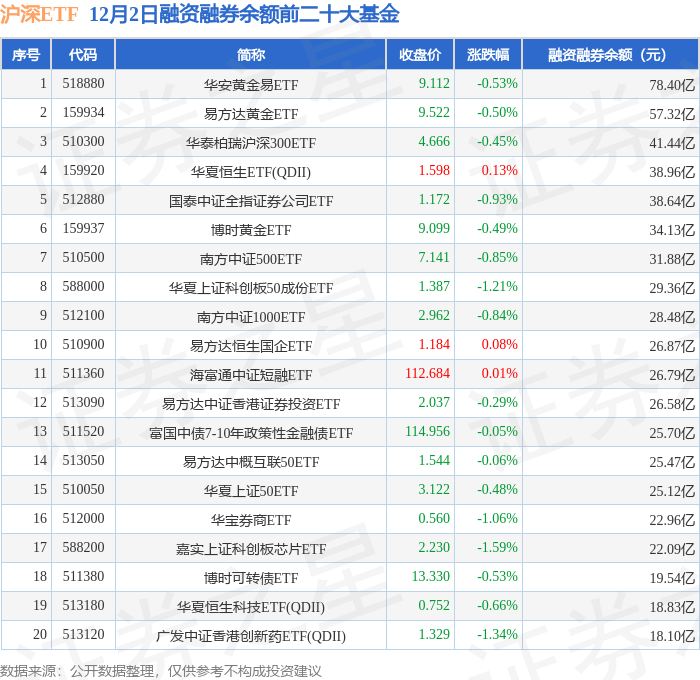This screenshot has width=700, height=680.
Task: Click the balance value 31.88亿
Action: 672,259
